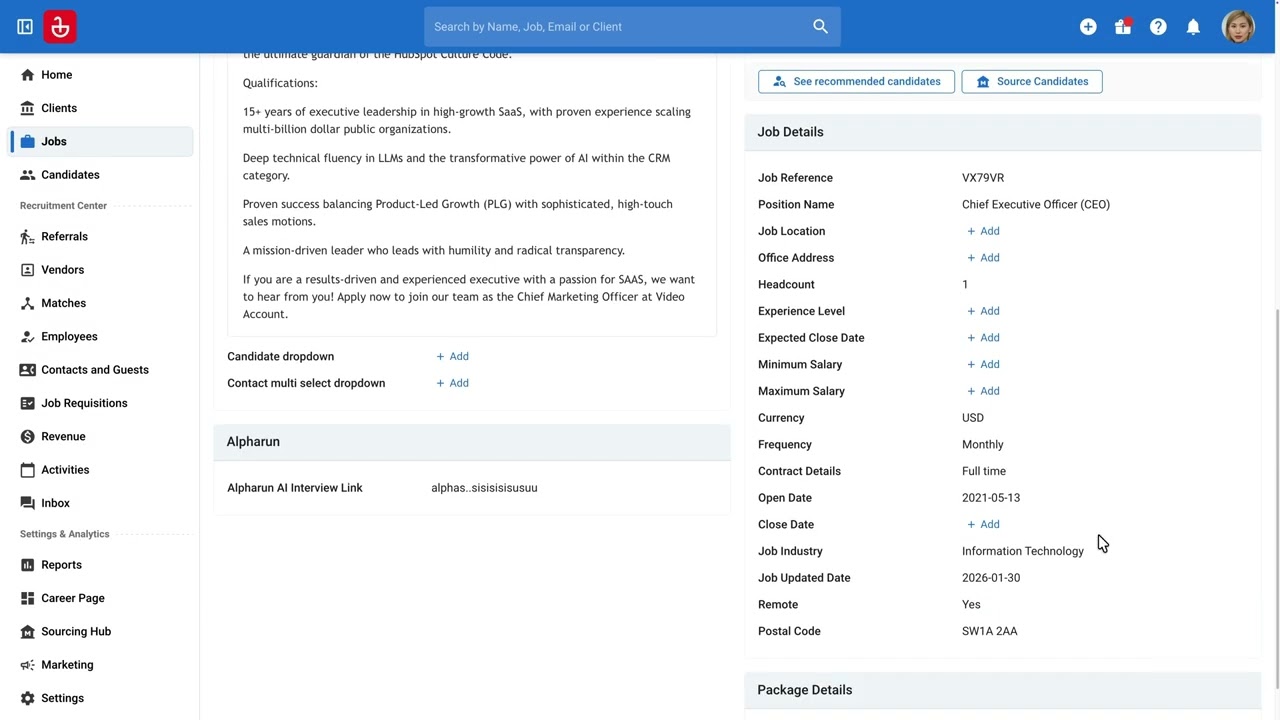Open the Marketing menu item

(x=100, y=665)
